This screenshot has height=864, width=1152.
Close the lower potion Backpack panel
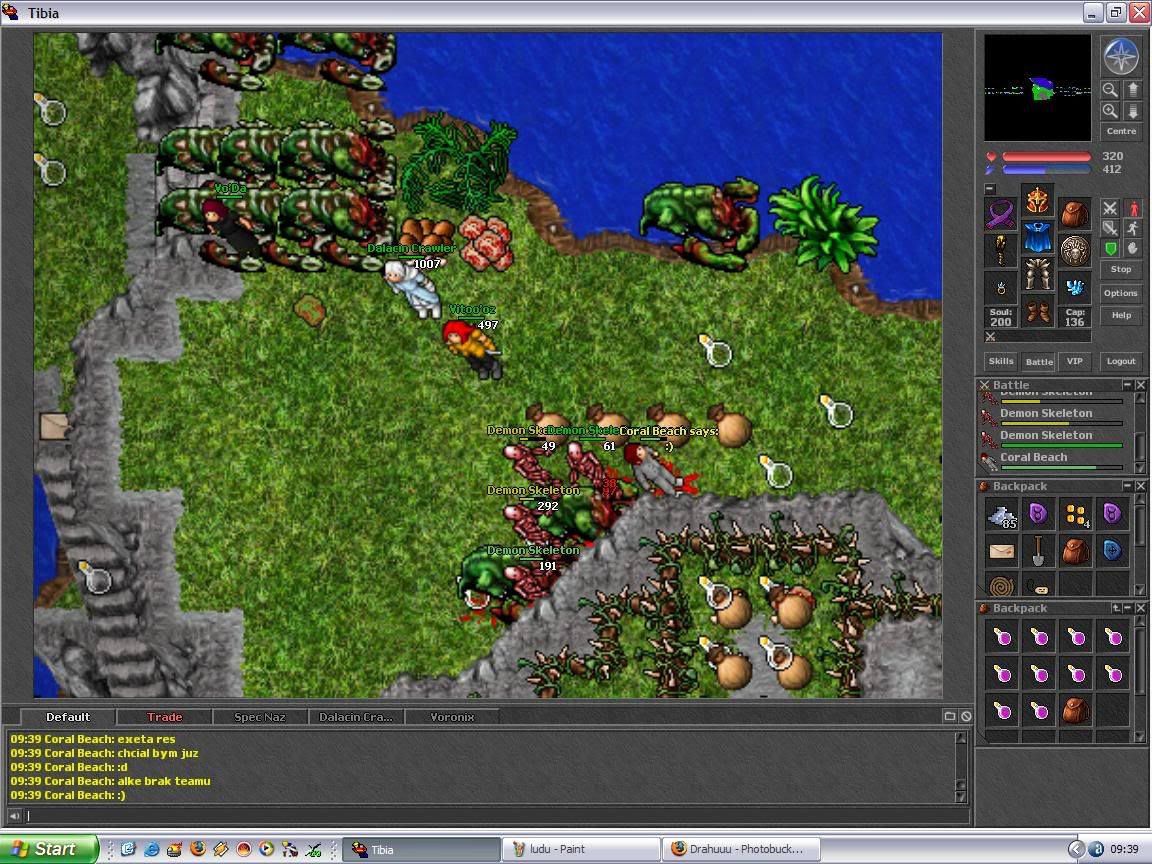click(1140, 608)
